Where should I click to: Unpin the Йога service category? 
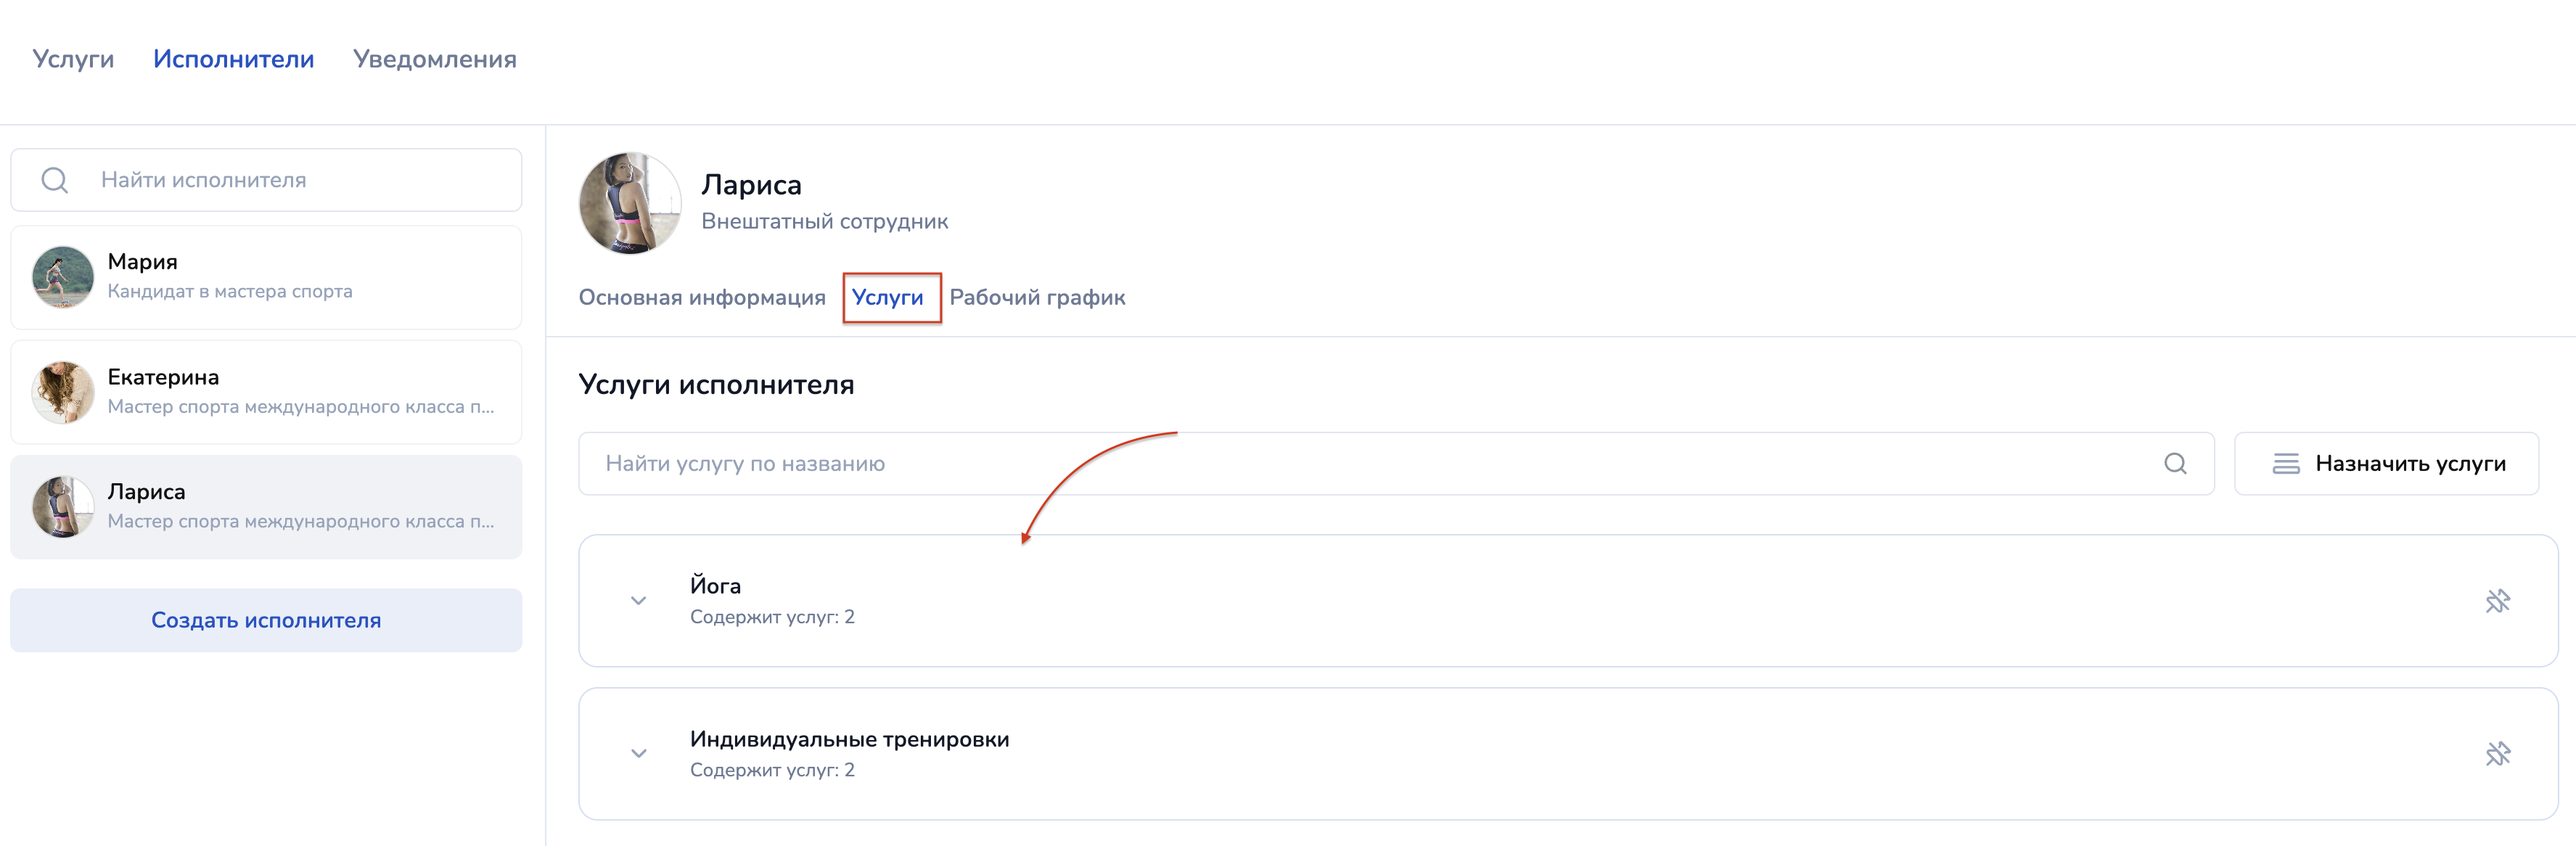click(2497, 601)
